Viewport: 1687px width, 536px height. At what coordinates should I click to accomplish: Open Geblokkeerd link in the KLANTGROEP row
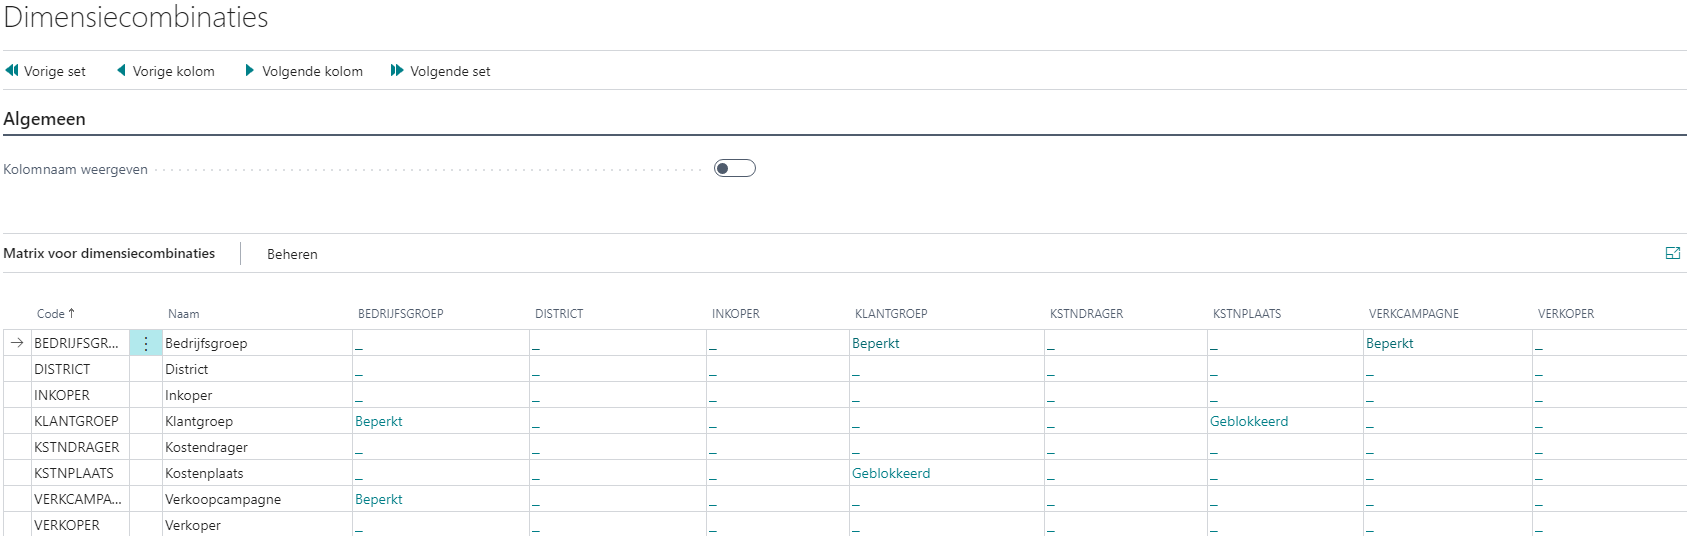click(1249, 421)
